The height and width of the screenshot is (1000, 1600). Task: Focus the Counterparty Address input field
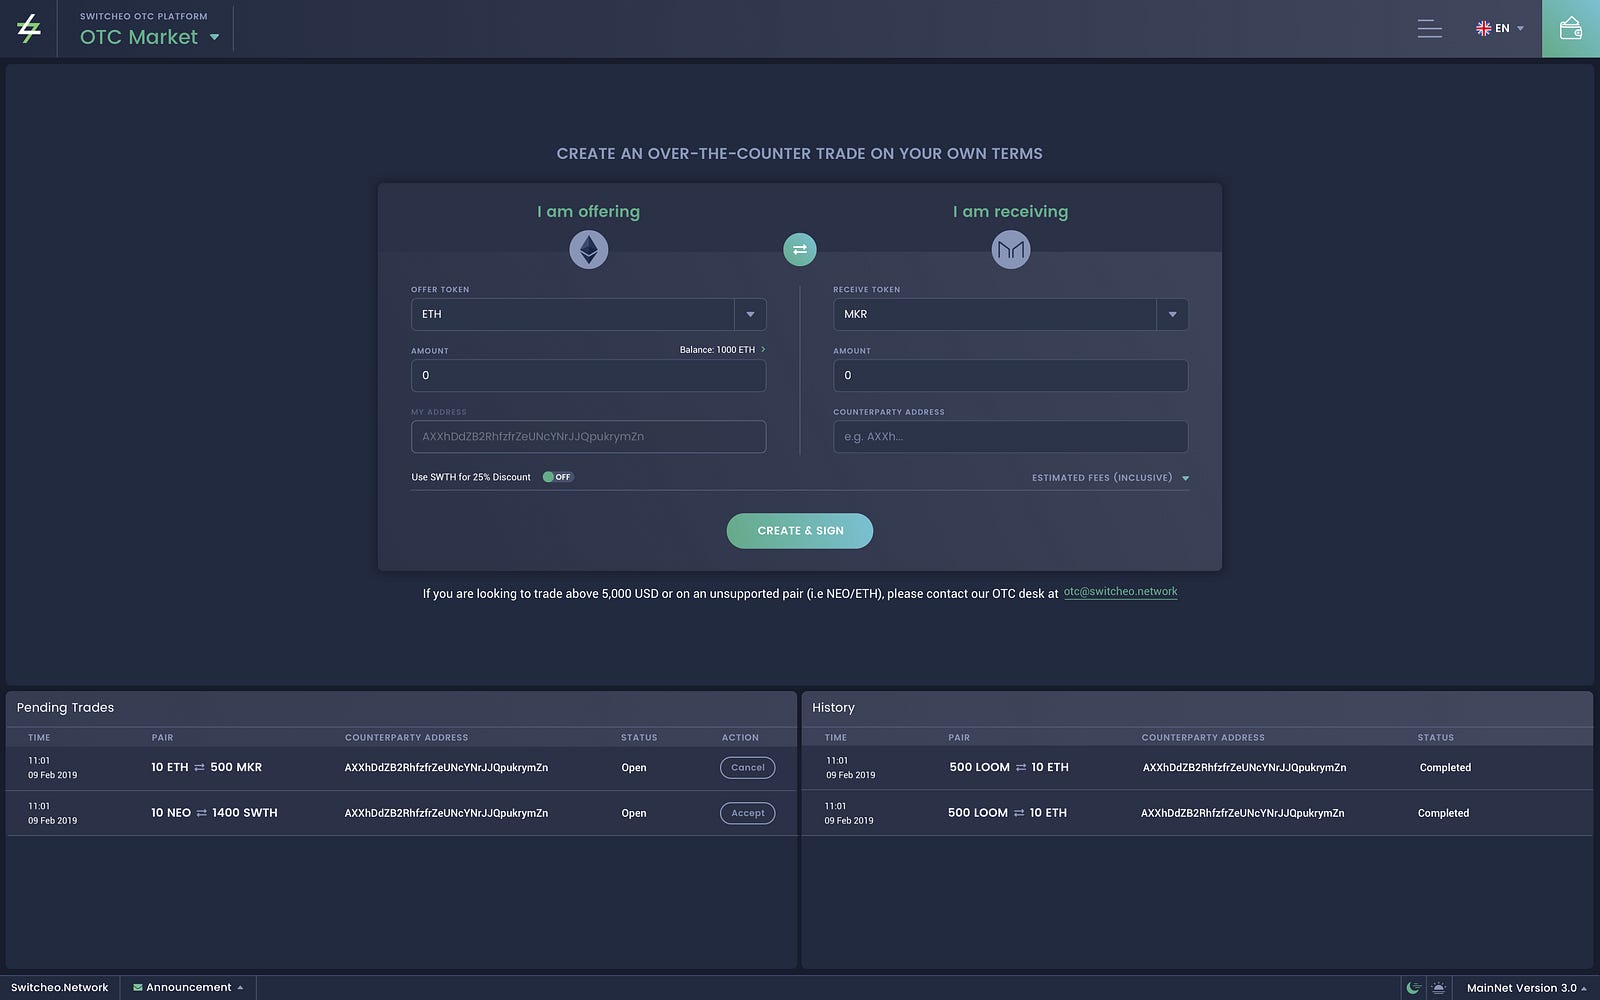1011,437
